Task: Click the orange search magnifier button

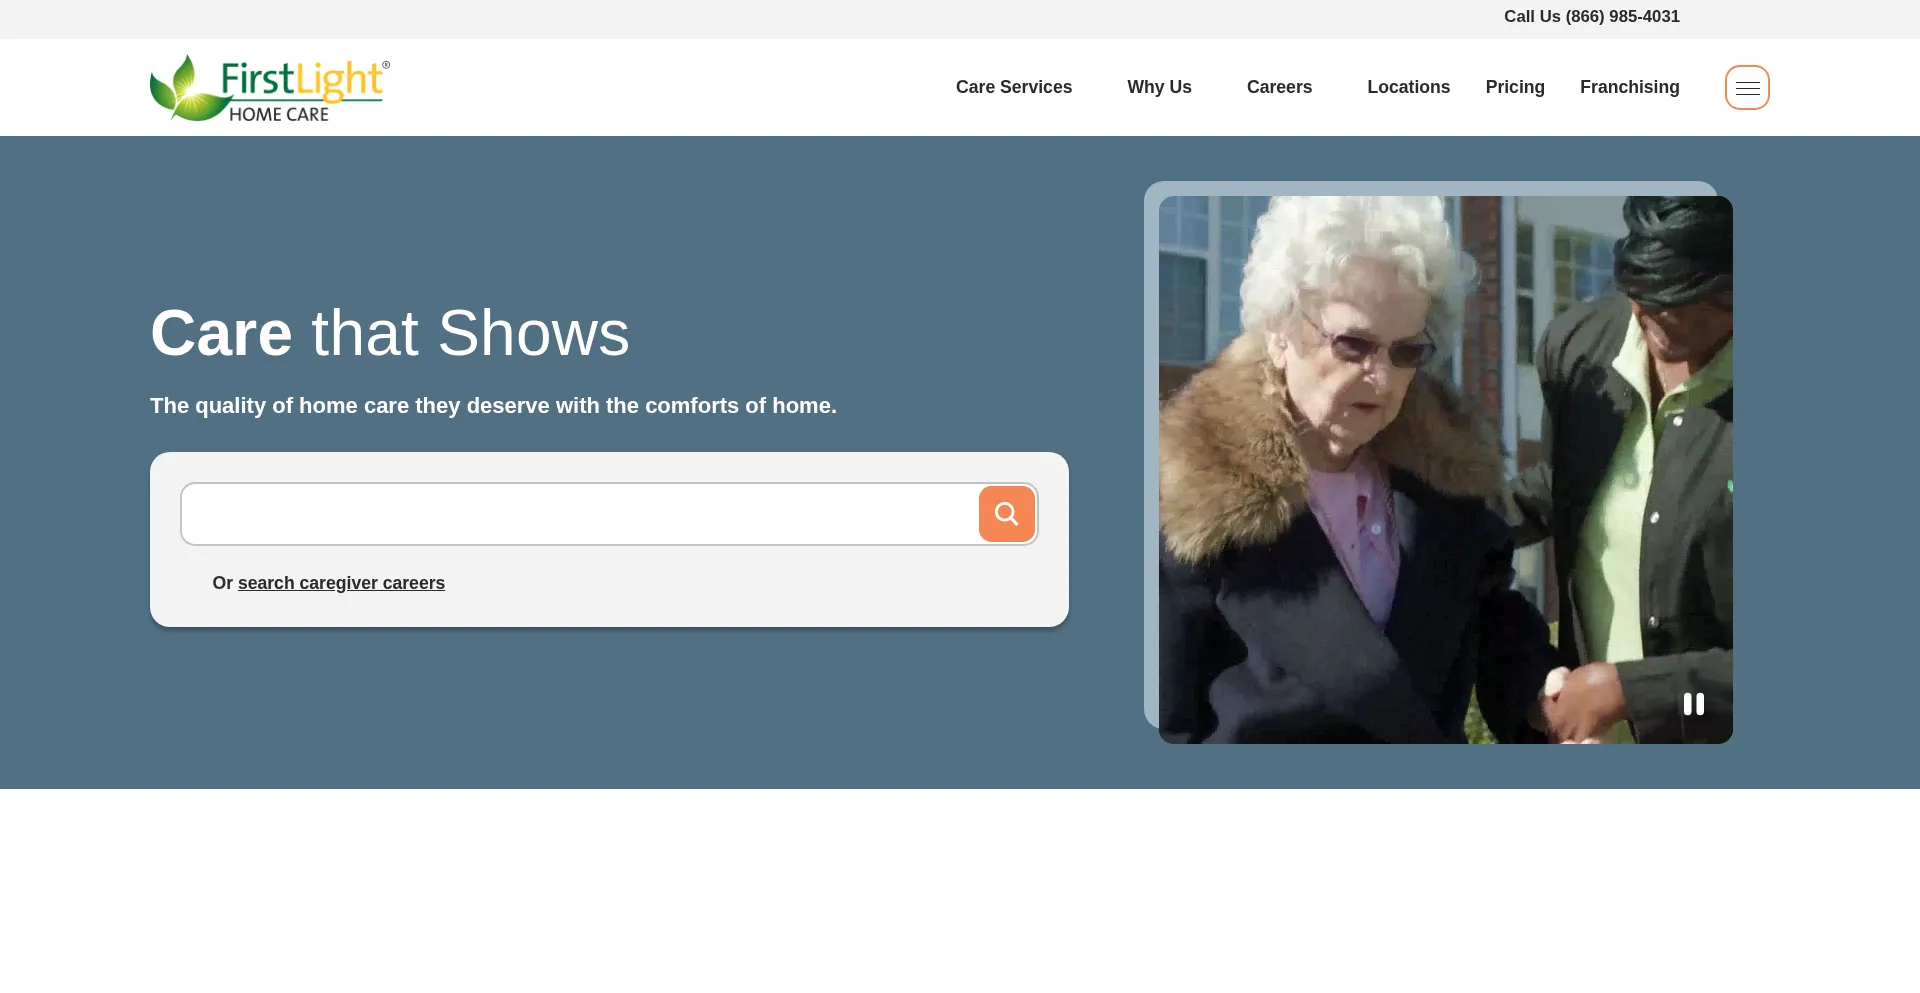Action: [x=1007, y=514]
